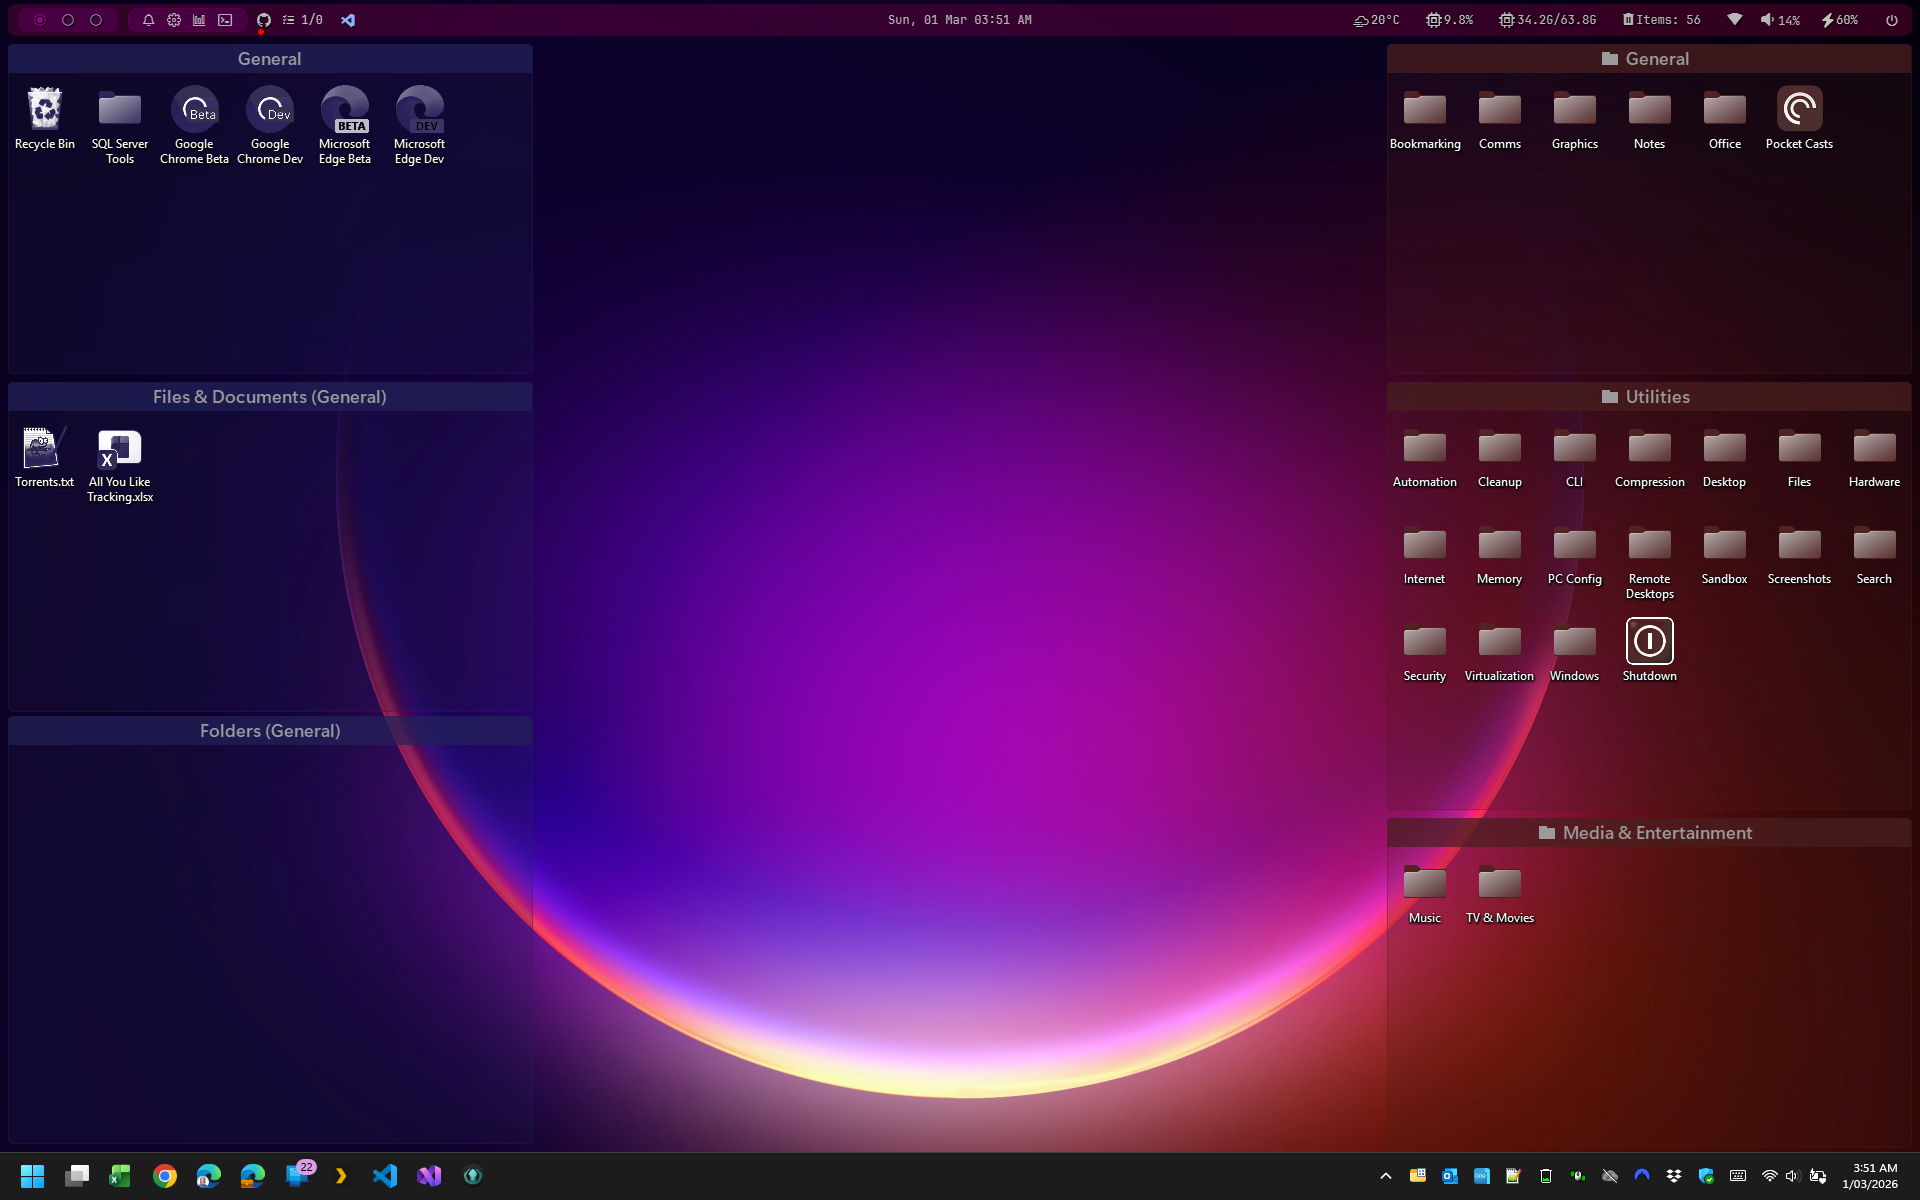Open Windows Start menu

[x=32, y=1176]
